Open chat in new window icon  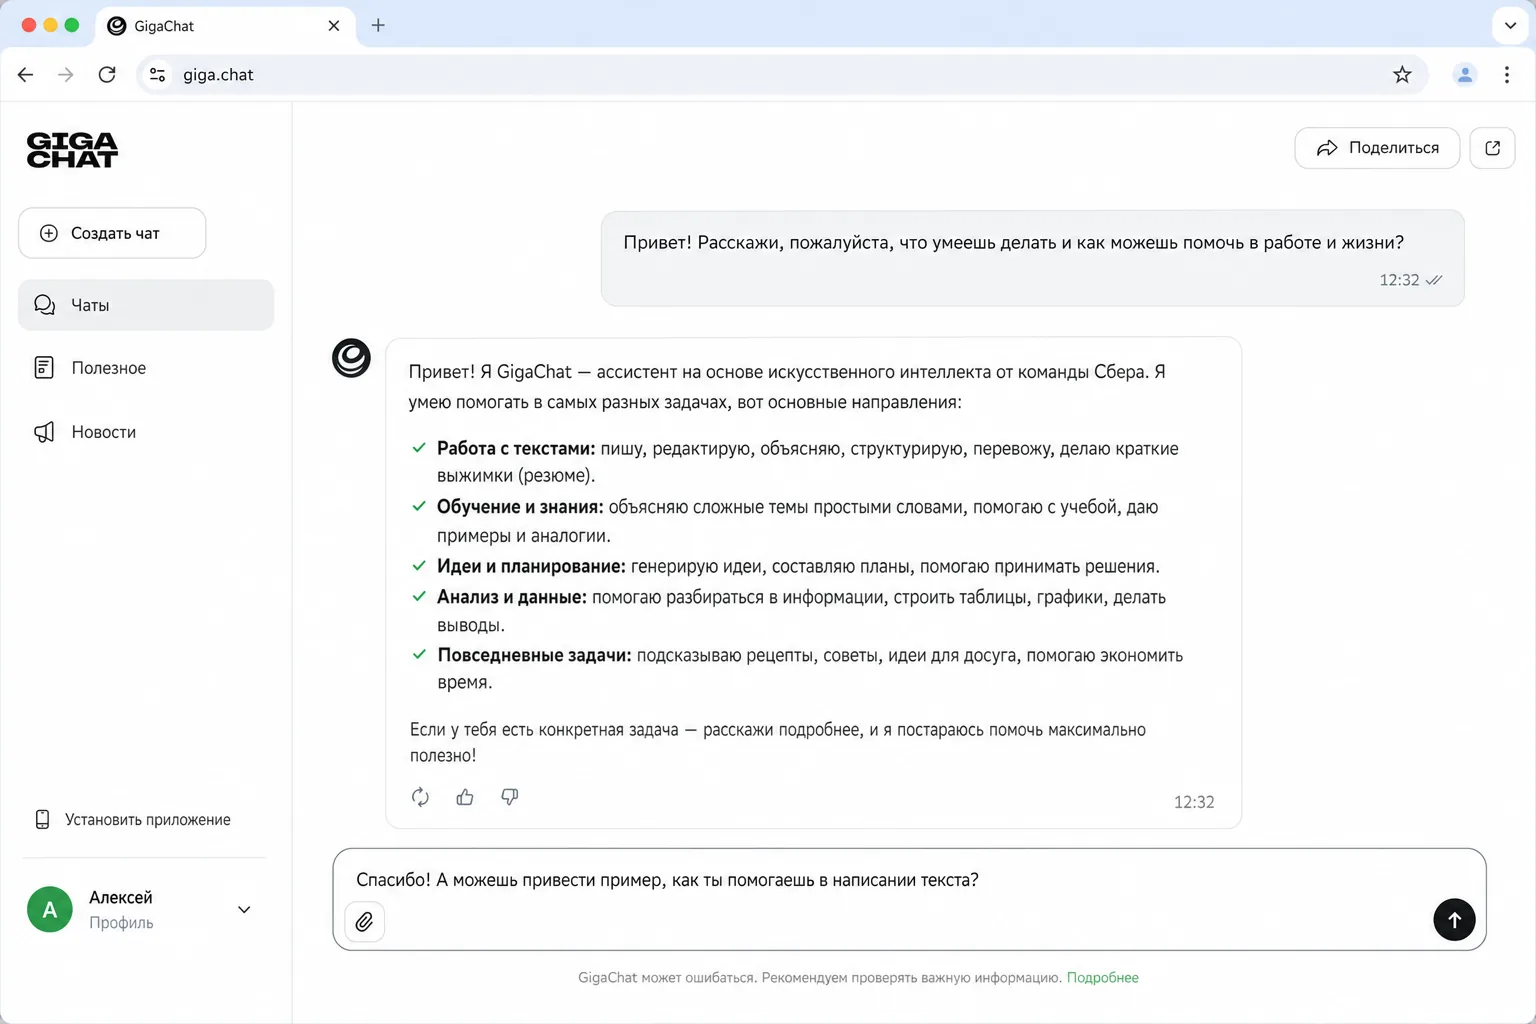tap(1492, 148)
